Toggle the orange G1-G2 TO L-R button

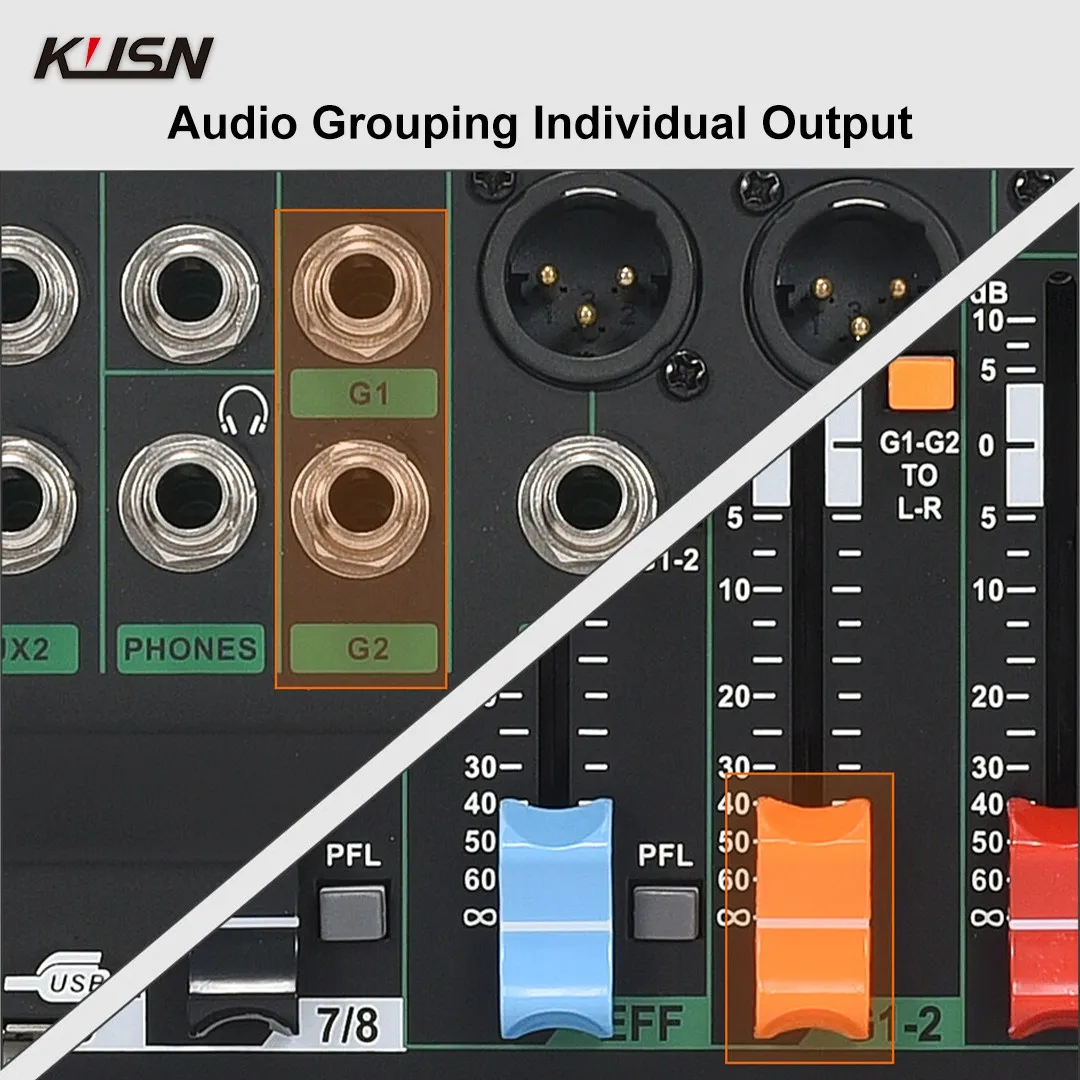pyautogui.click(x=921, y=384)
